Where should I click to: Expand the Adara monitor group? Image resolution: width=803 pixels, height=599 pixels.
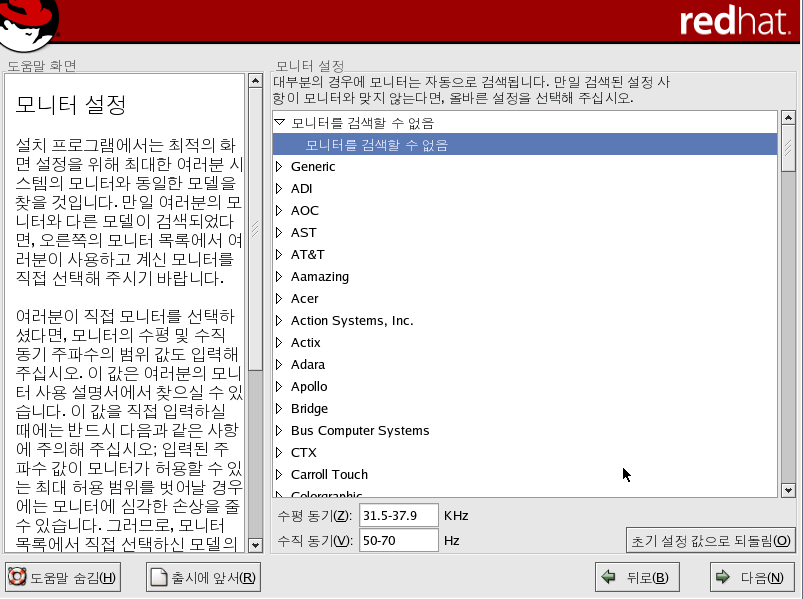point(279,365)
